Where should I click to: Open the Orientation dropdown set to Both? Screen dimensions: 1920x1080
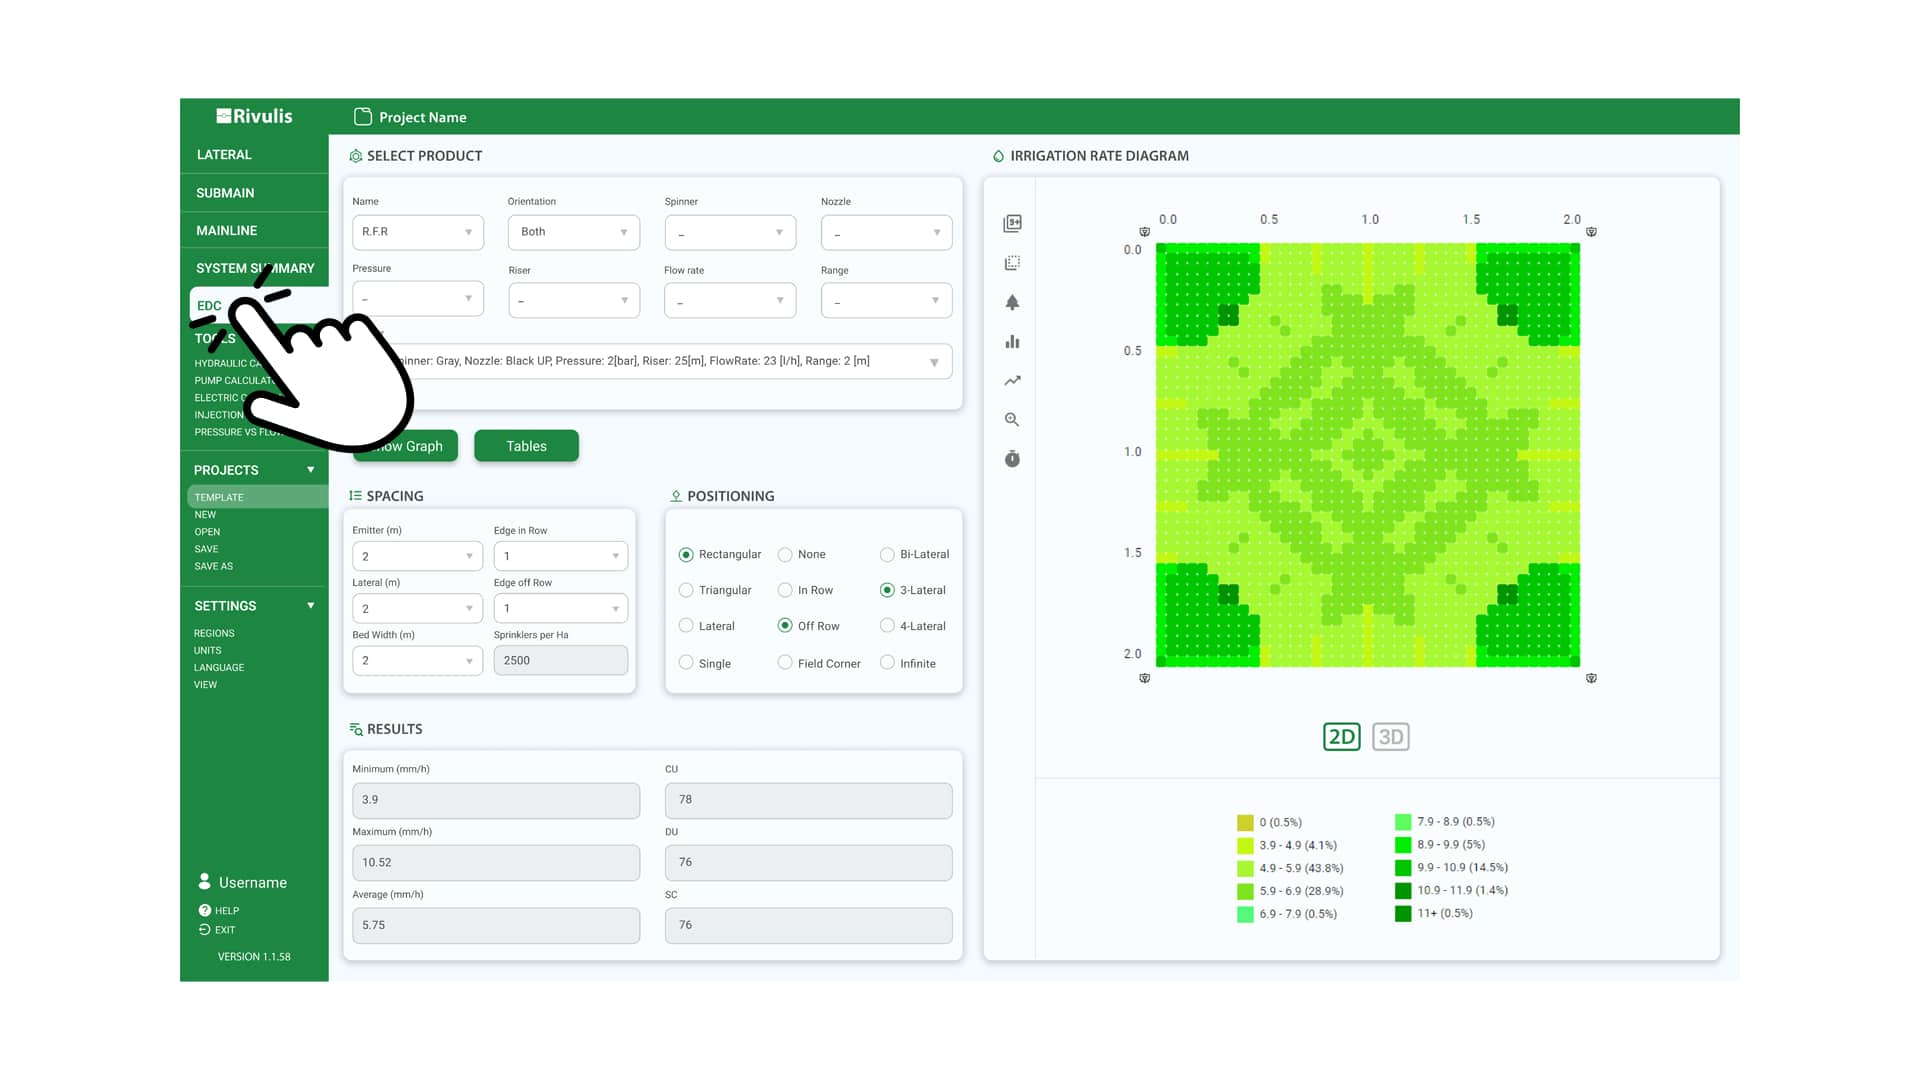point(573,232)
